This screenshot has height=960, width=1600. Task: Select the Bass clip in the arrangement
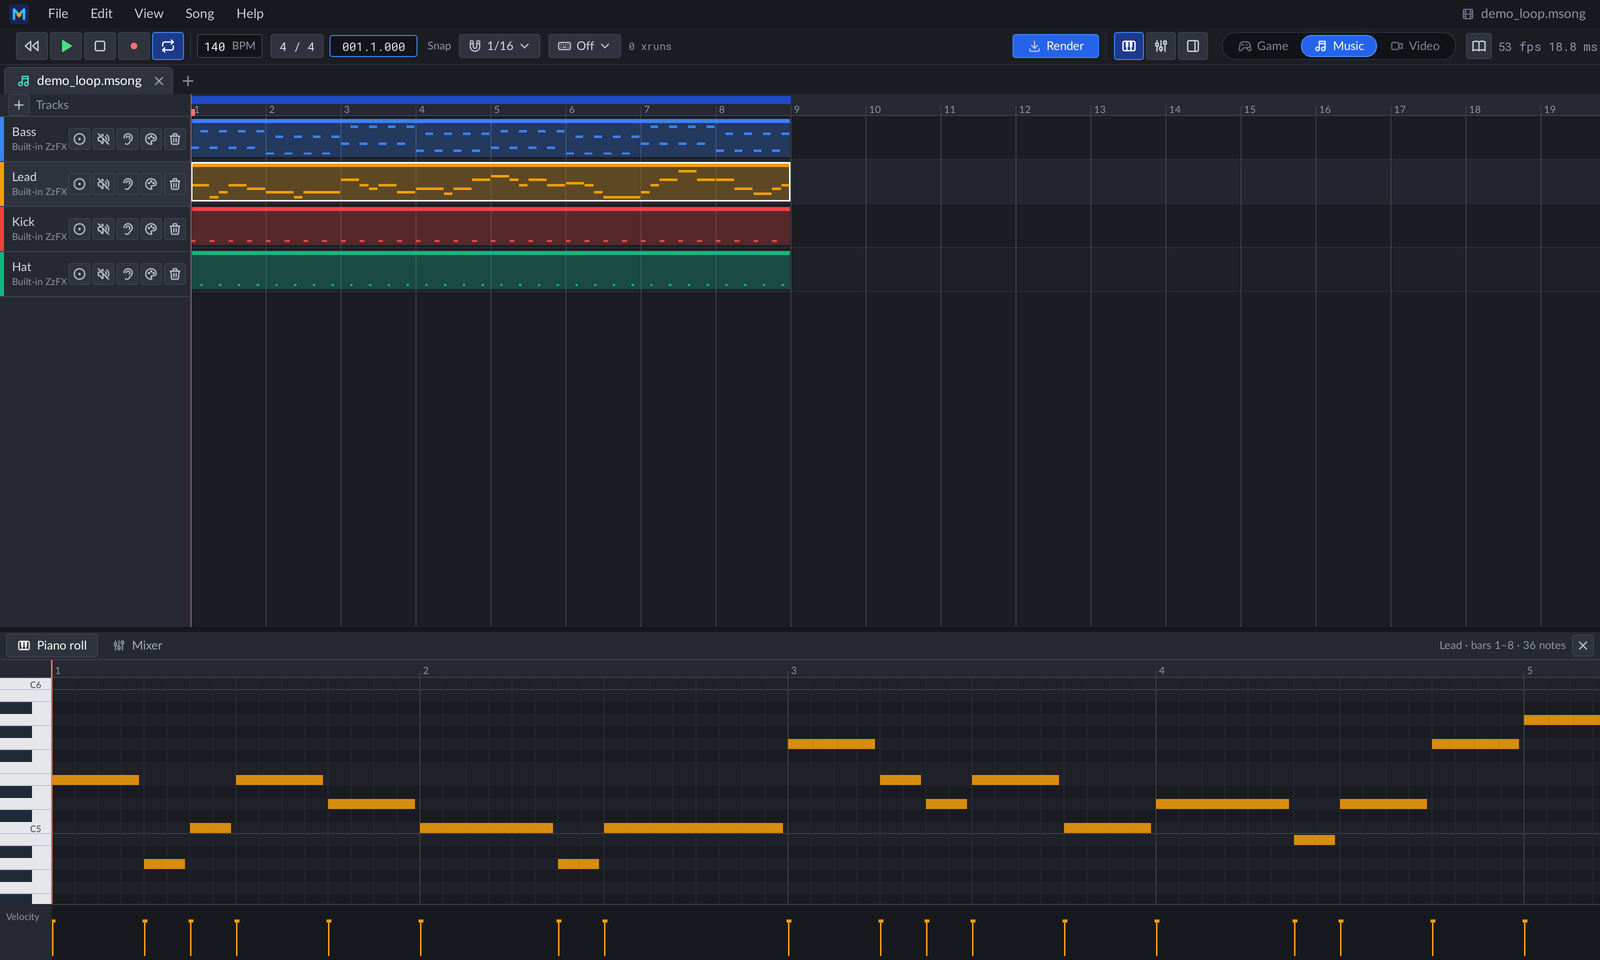(491, 138)
